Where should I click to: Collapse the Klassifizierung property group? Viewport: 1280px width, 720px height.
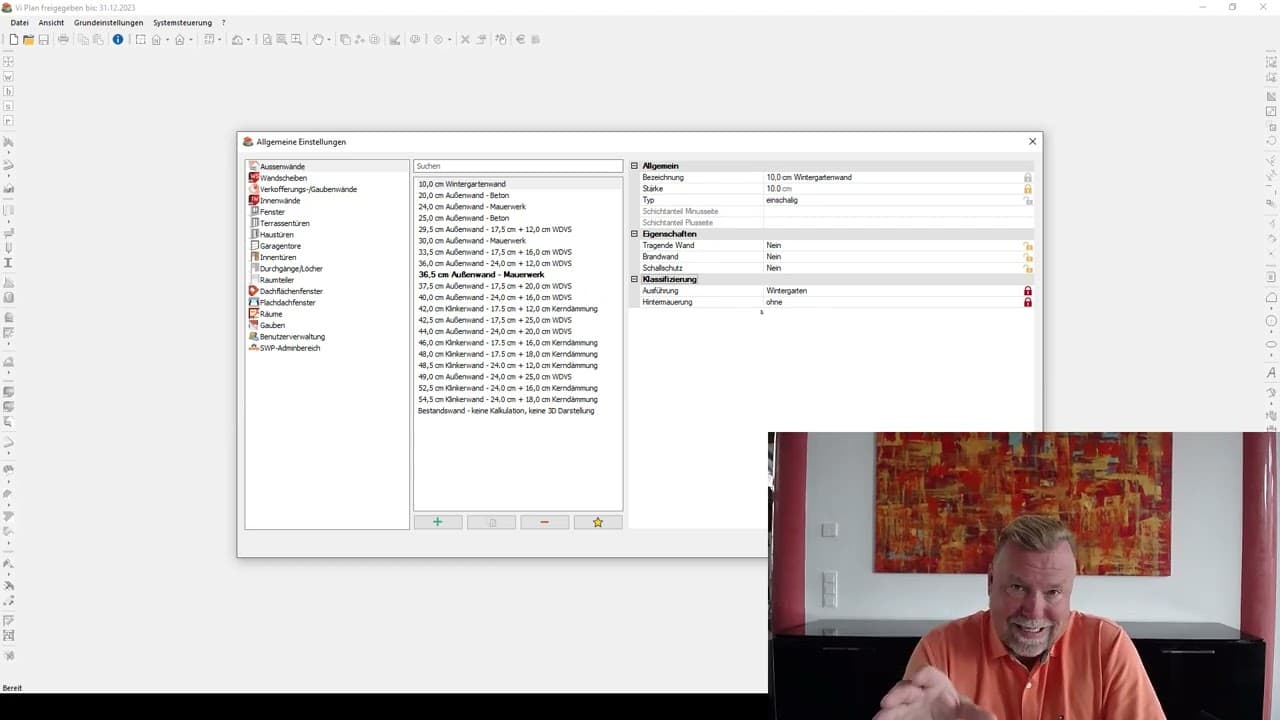(x=634, y=279)
